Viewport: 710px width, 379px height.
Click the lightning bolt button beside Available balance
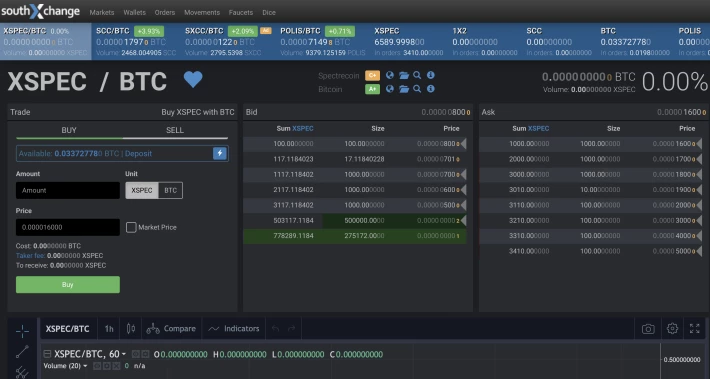tap(220, 153)
